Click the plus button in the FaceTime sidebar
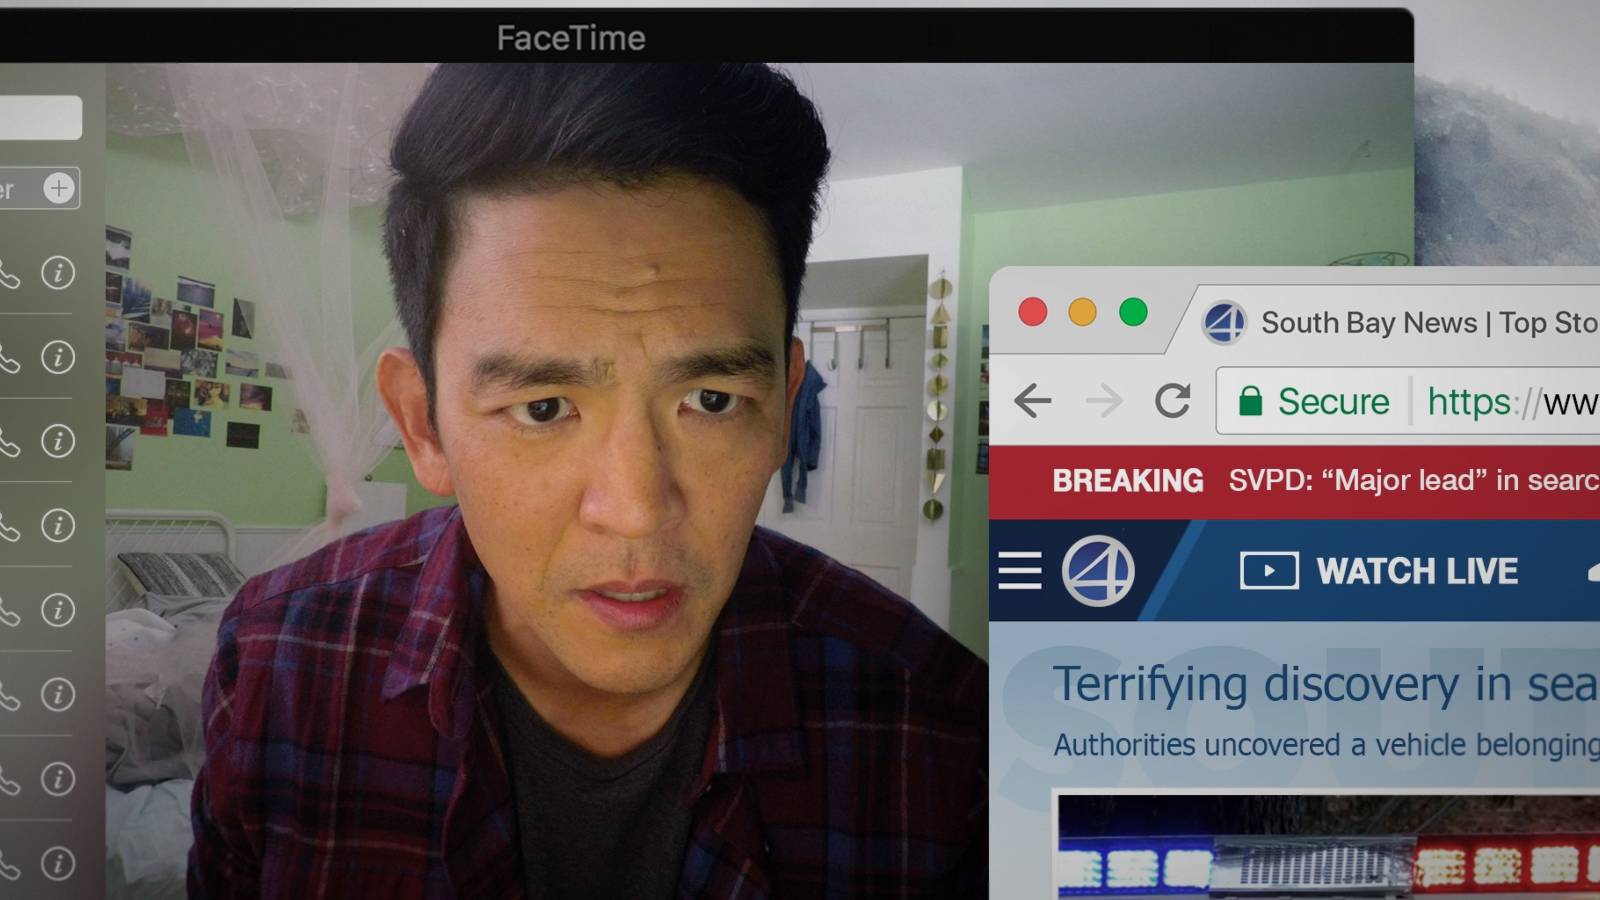The height and width of the screenshot is (900, 1600). click(59, 188)
